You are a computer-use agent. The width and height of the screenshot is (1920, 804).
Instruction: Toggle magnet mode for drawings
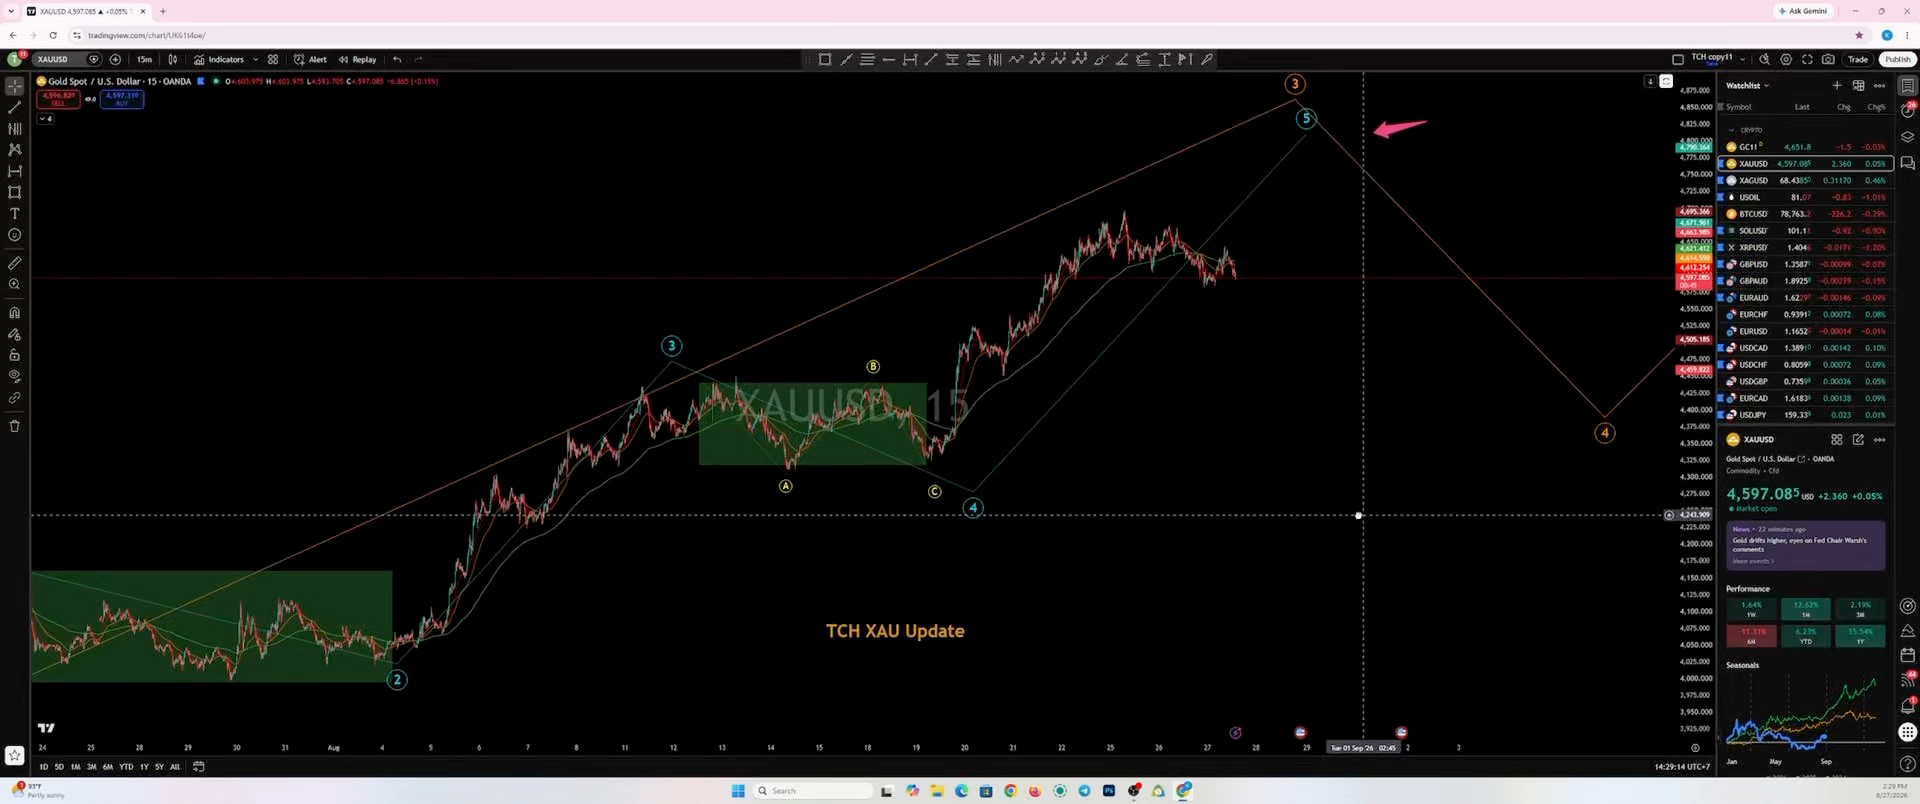[14, 312]
